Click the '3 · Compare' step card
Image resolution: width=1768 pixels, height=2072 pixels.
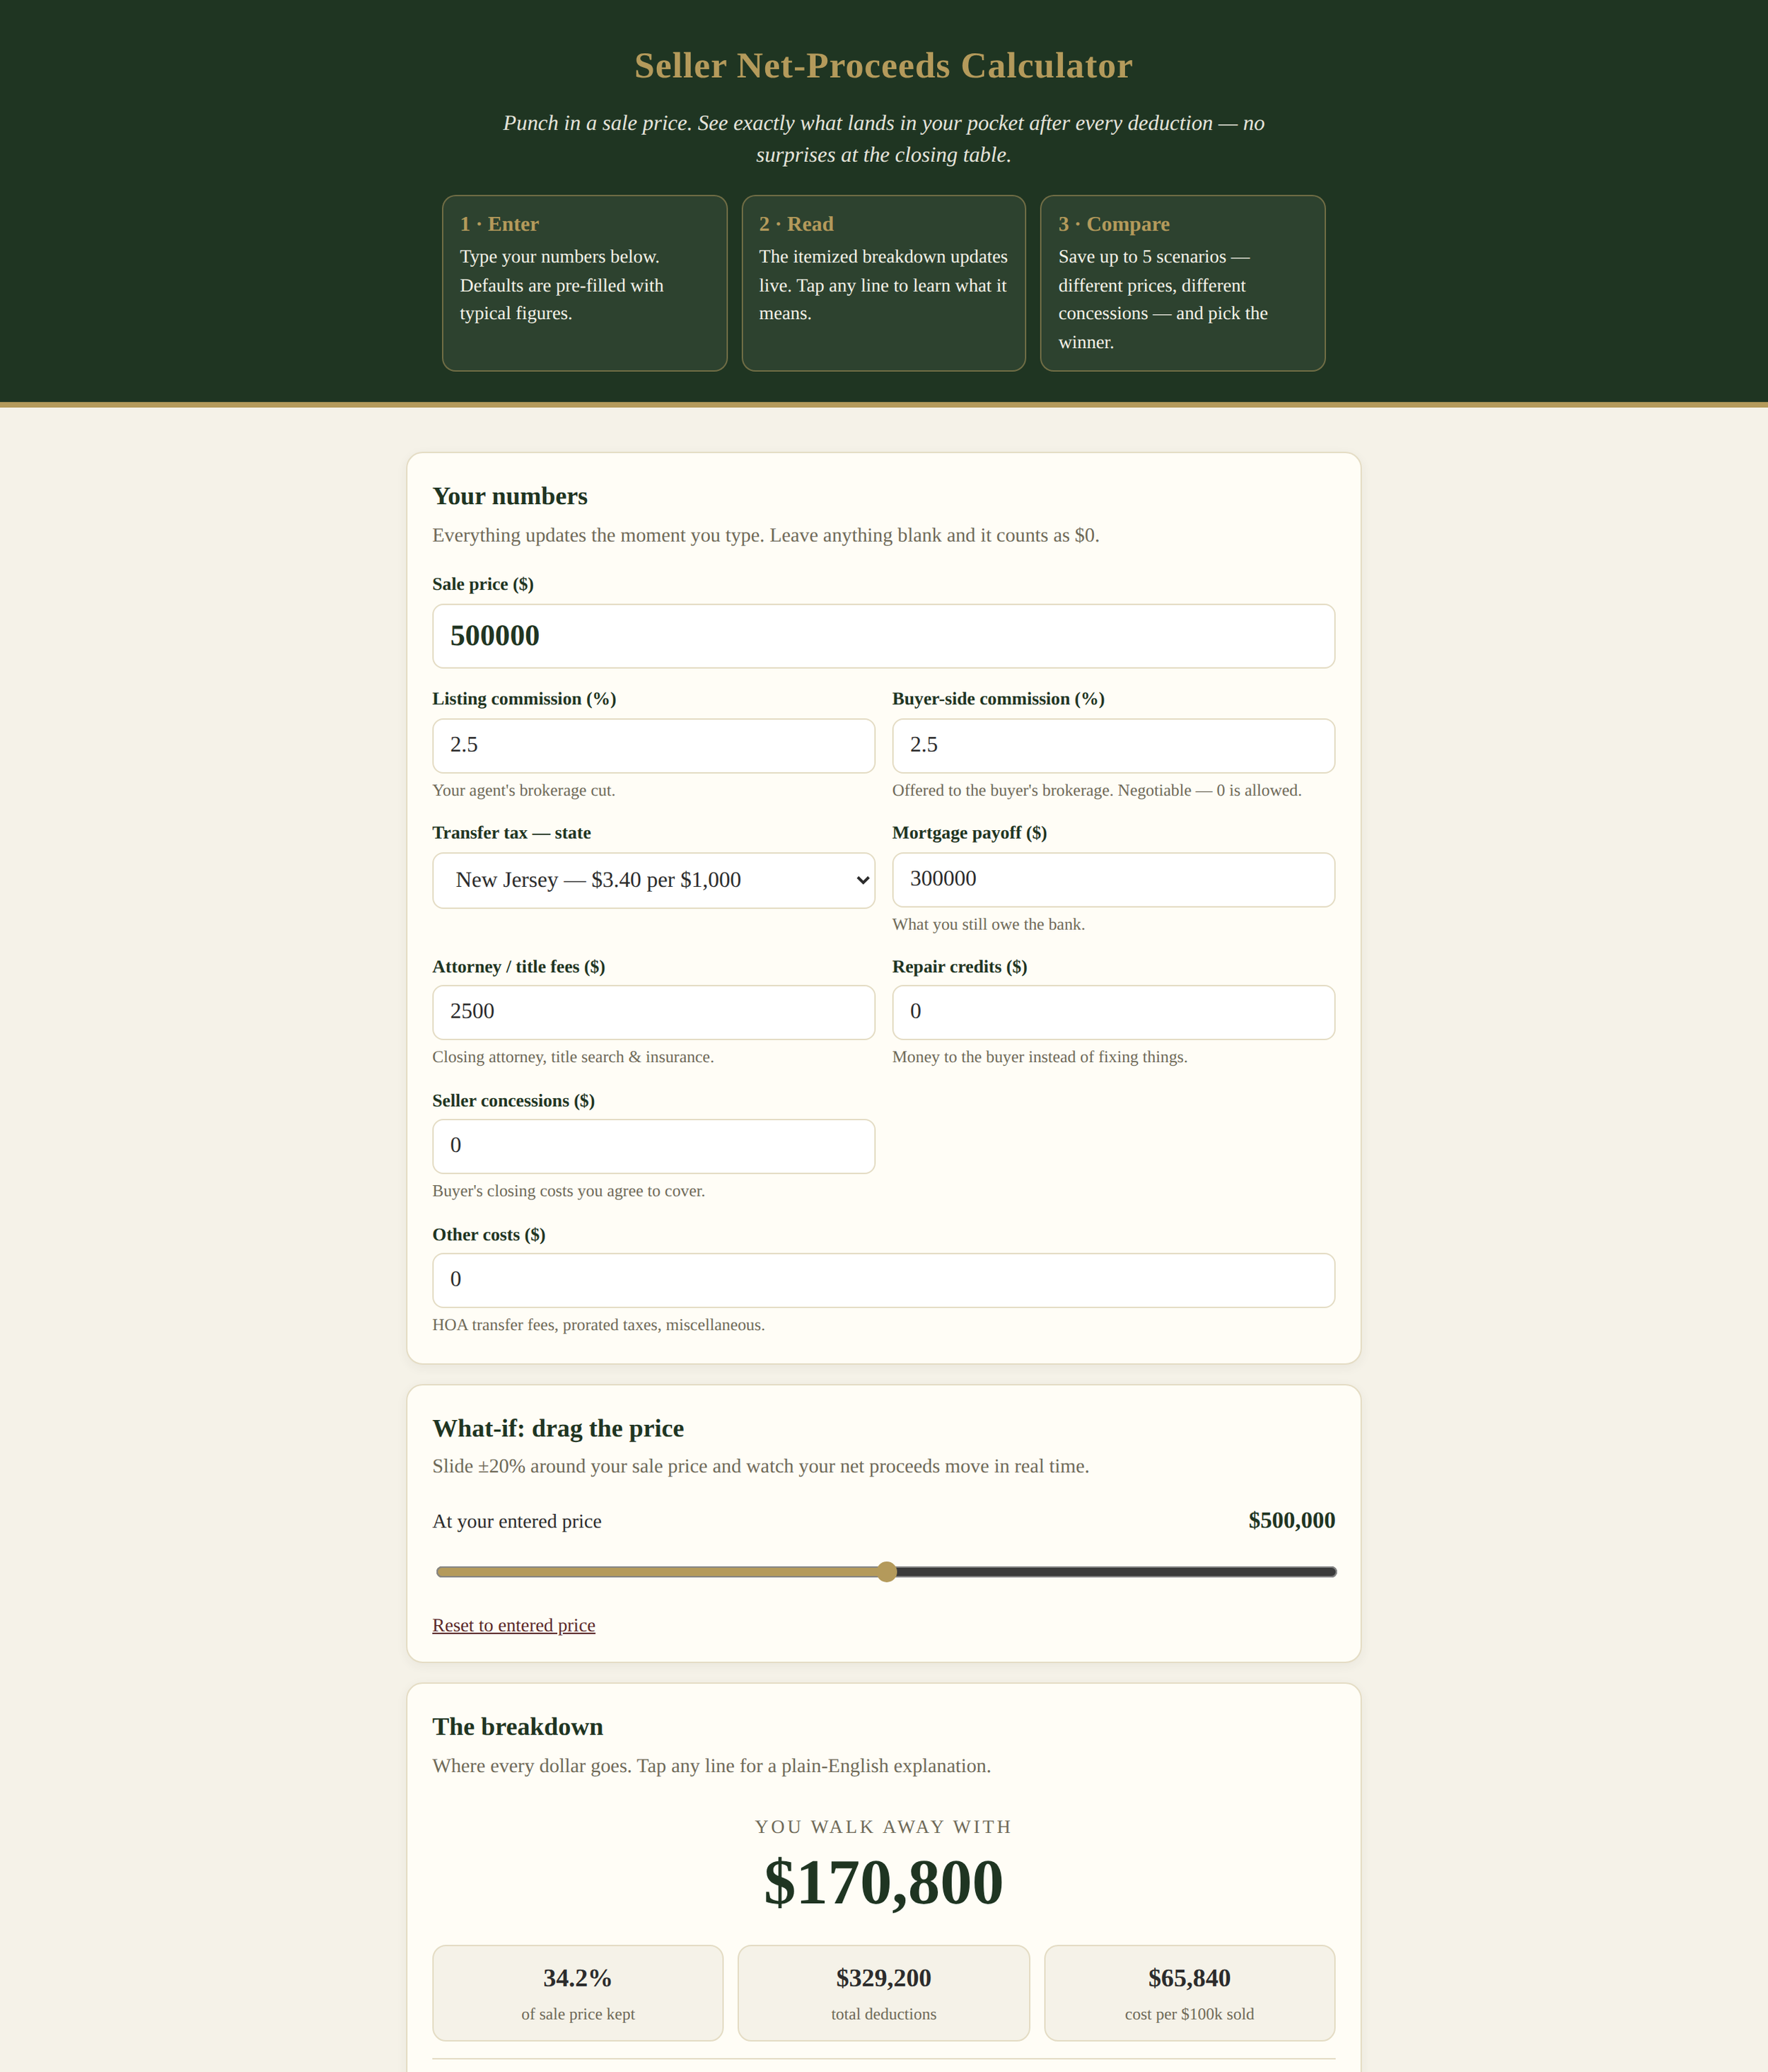(x=1182, y=283)
